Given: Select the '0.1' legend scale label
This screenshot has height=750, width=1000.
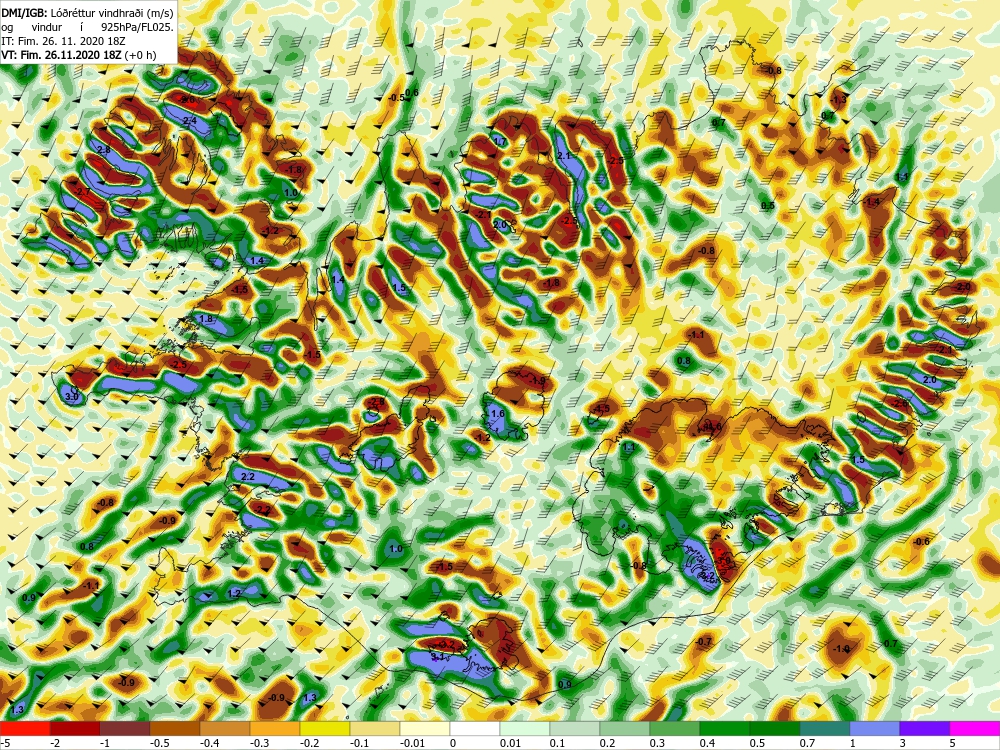Looking at the screenshot, I should coord(558,743).
